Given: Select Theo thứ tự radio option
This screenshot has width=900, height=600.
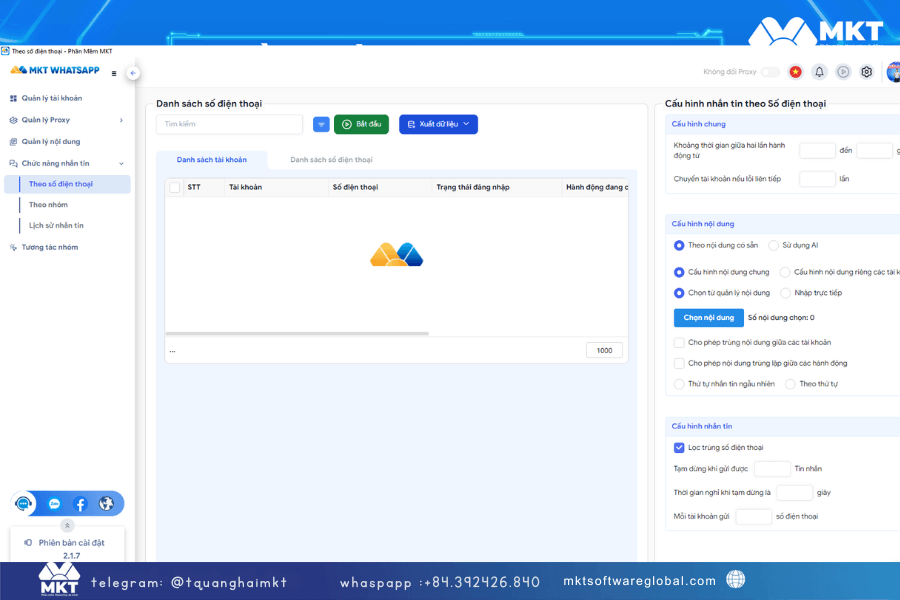Looking at the screenshot, I should pos(790,384).
